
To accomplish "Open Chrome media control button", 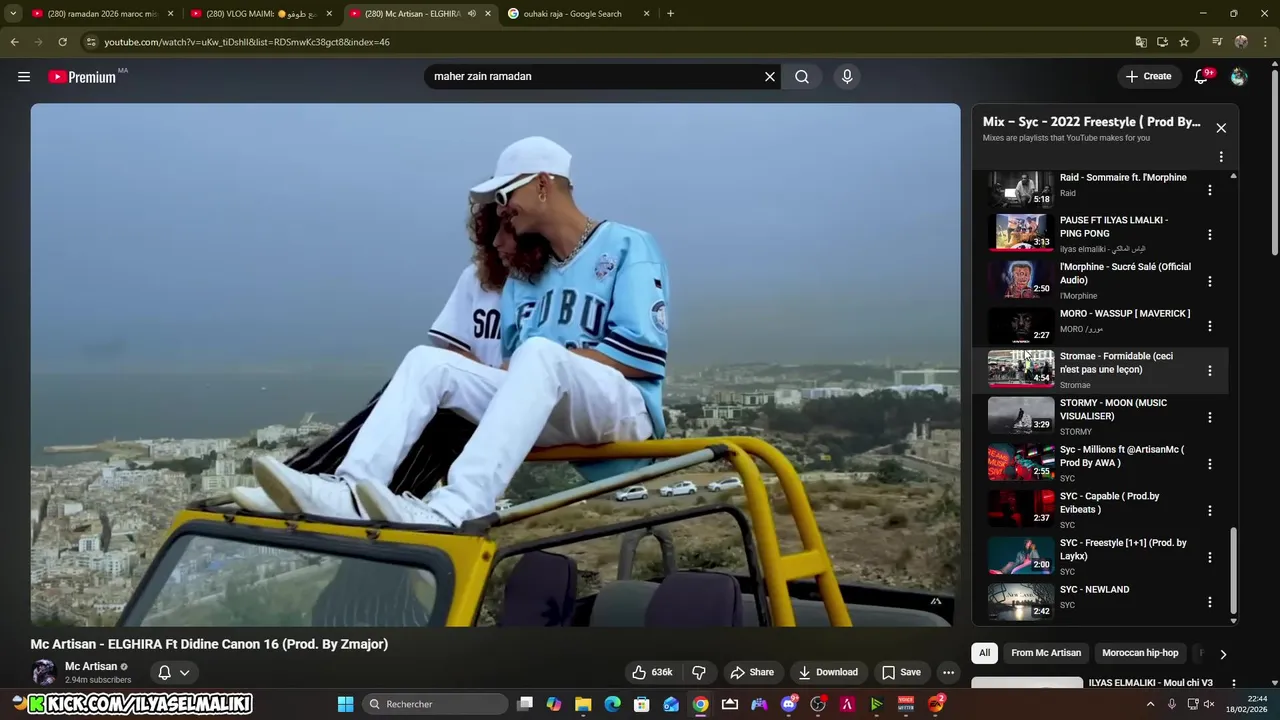I will [x=1217, y=42].
